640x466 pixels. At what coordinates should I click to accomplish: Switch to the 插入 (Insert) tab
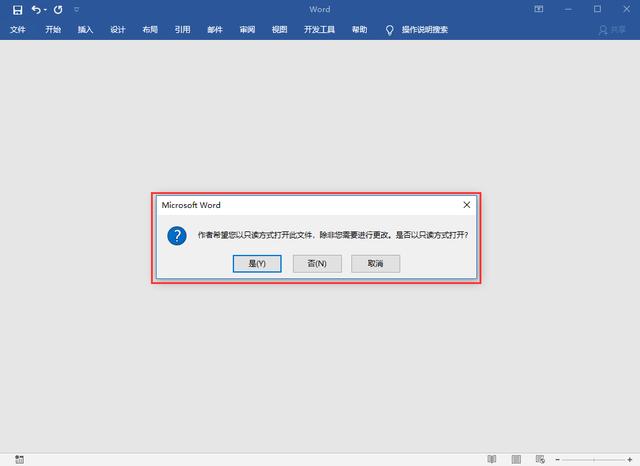(85, 29)
